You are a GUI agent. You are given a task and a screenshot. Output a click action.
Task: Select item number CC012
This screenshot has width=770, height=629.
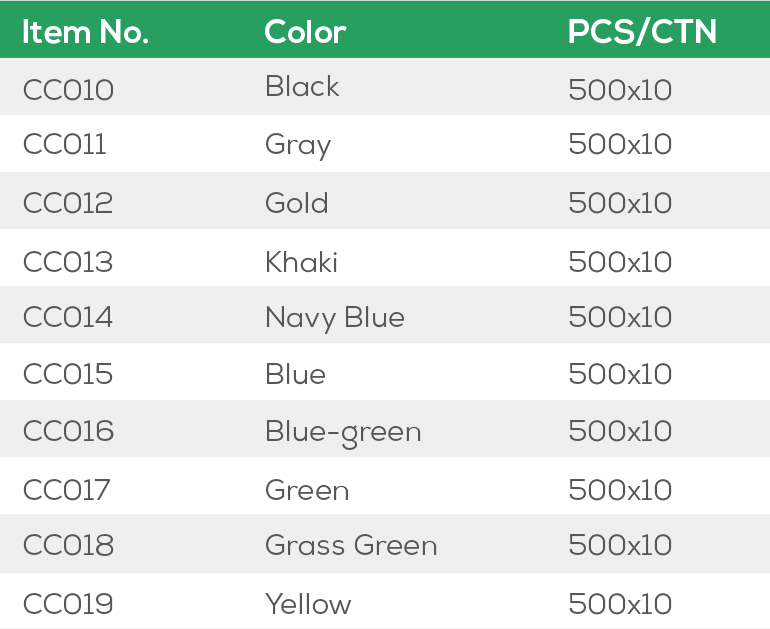pos(68,203)
